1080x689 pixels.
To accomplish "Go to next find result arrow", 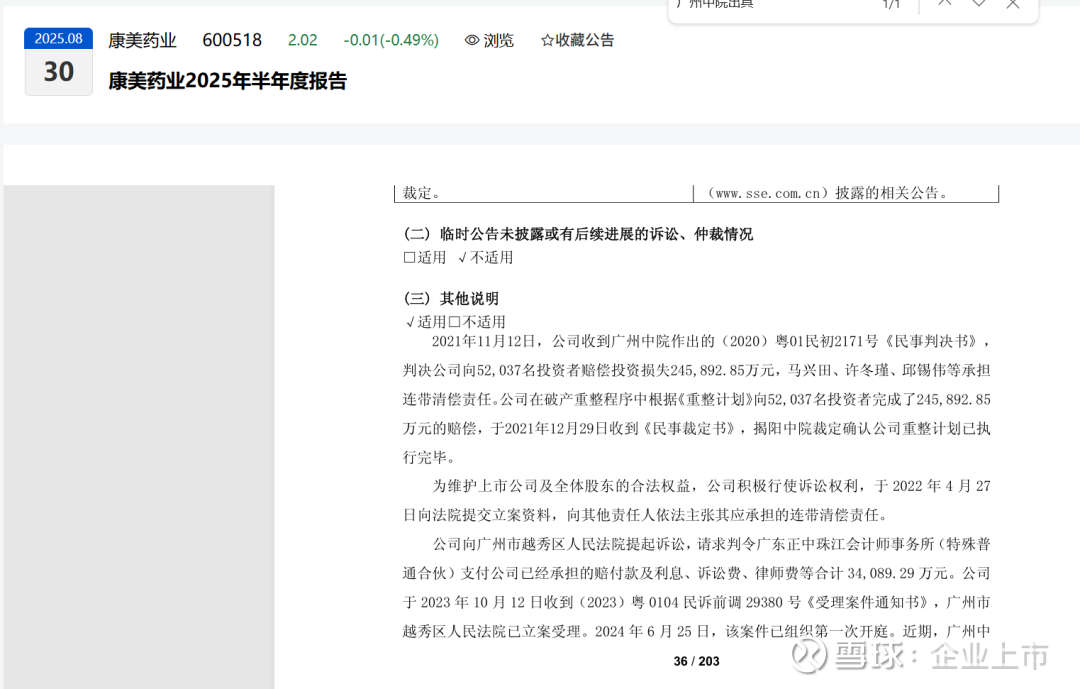I will coord(979,3).
